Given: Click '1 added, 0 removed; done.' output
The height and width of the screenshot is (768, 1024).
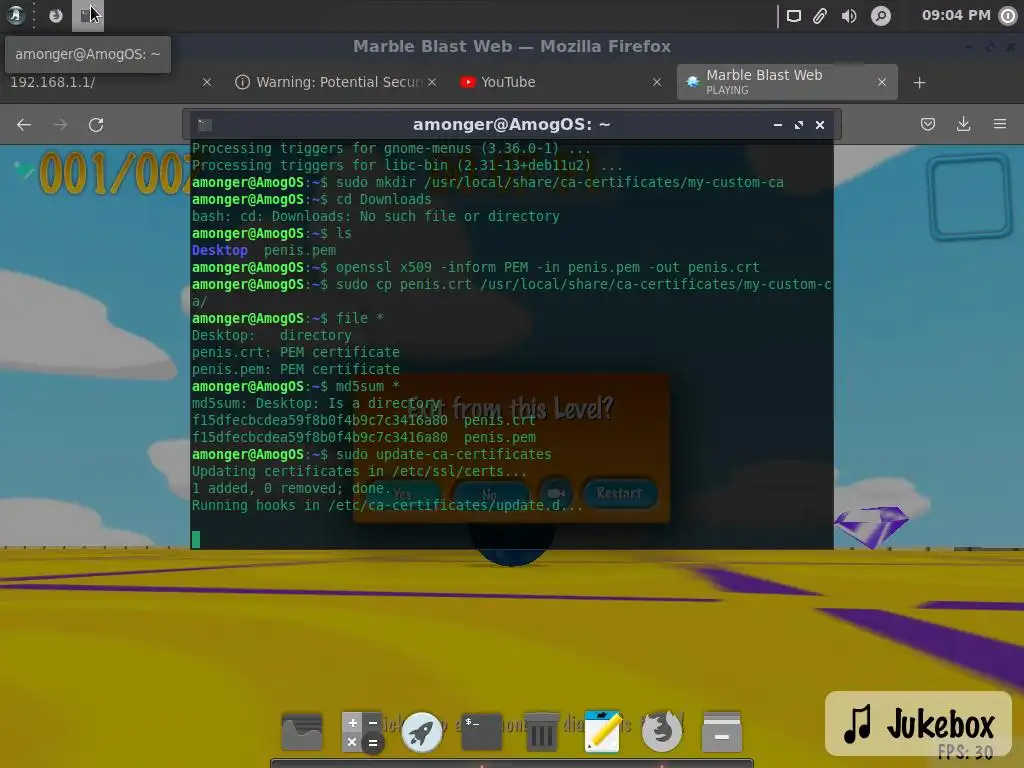Looking at the screenshot, I should [x=291, y=488].
